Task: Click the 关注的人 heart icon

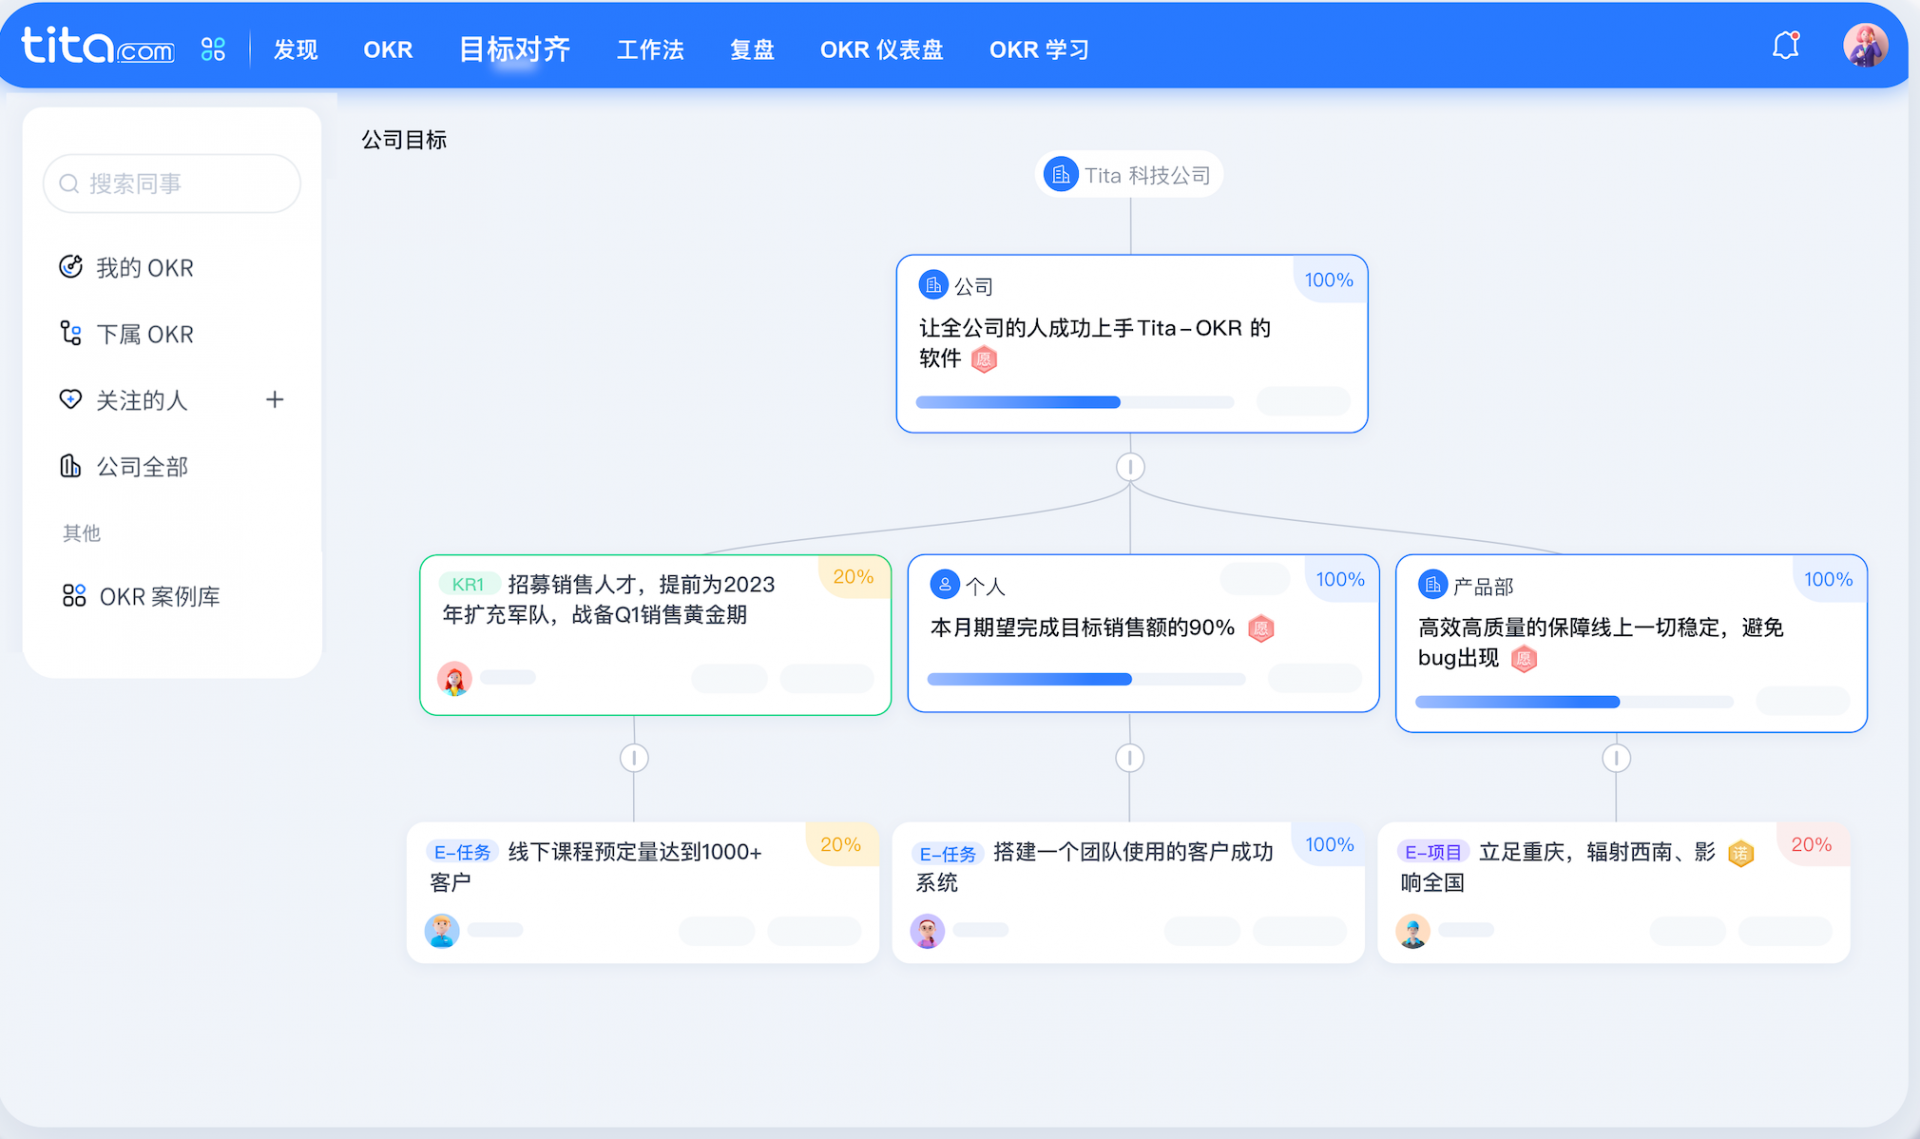Action: (71, 400)
